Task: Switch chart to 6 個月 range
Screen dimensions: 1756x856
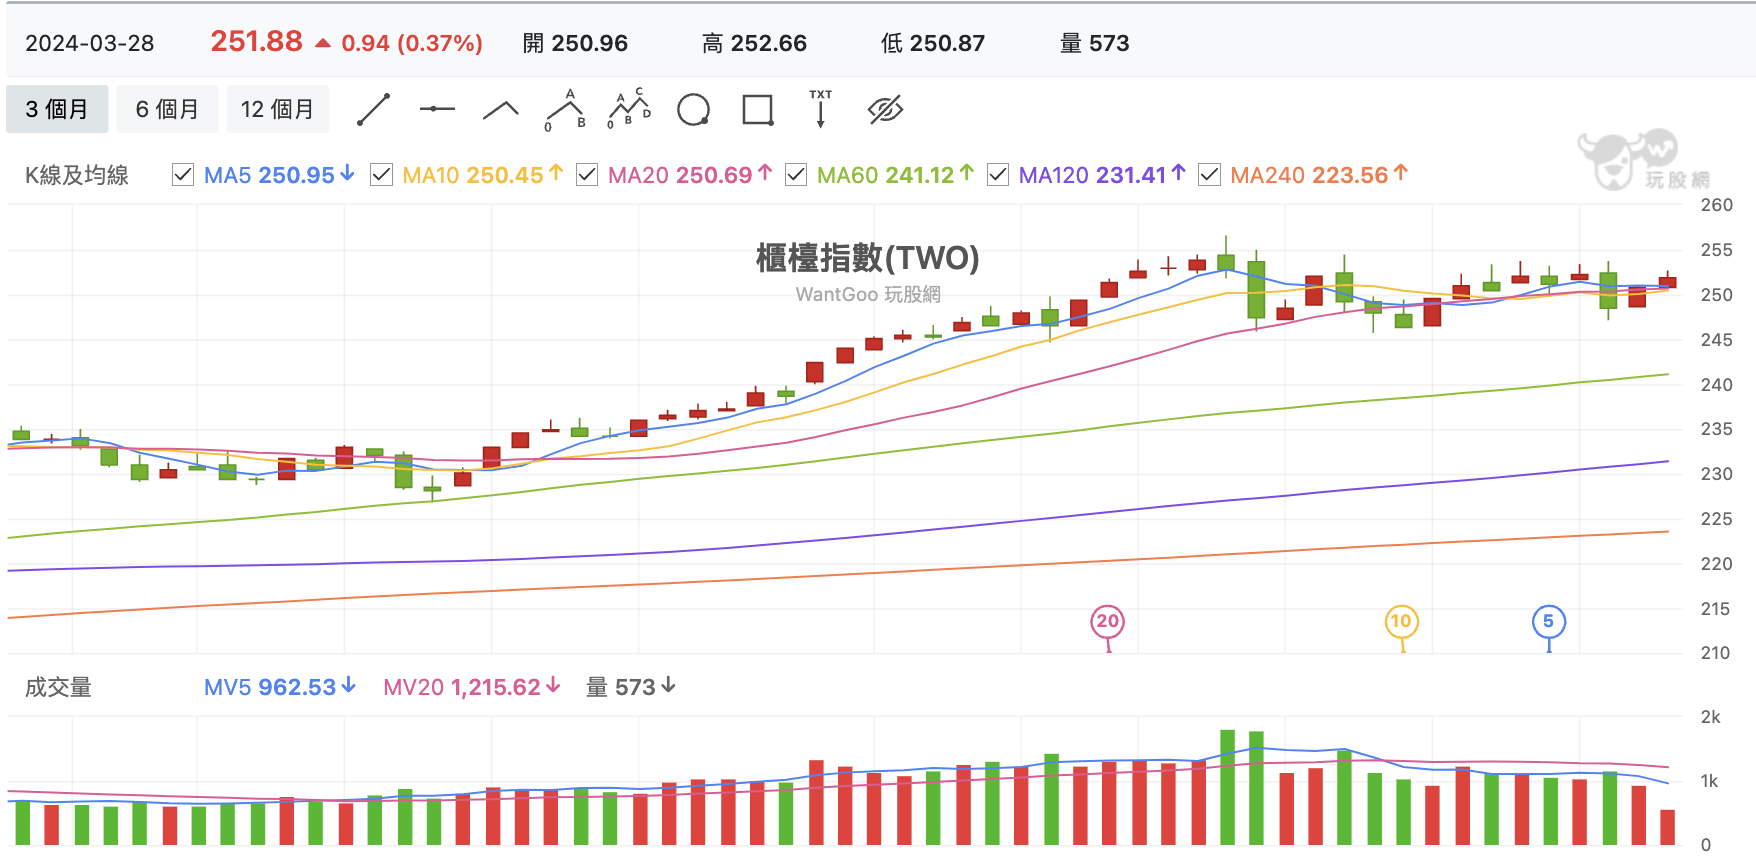Action: pos(167,109)
